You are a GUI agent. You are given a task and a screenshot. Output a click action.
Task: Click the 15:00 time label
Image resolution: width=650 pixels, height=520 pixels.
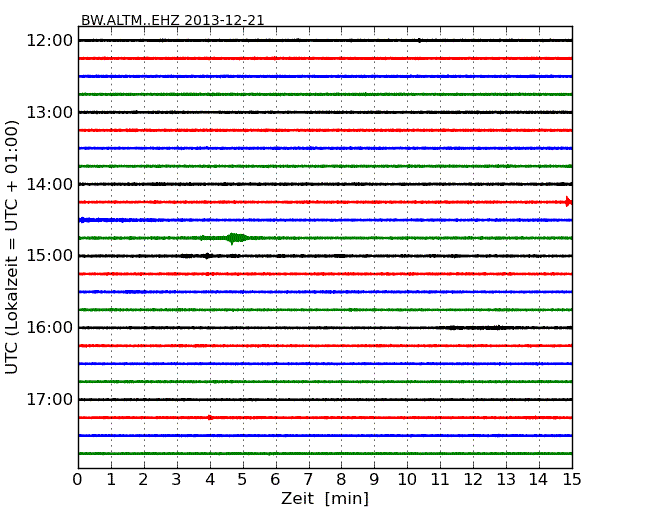point(50,256)
